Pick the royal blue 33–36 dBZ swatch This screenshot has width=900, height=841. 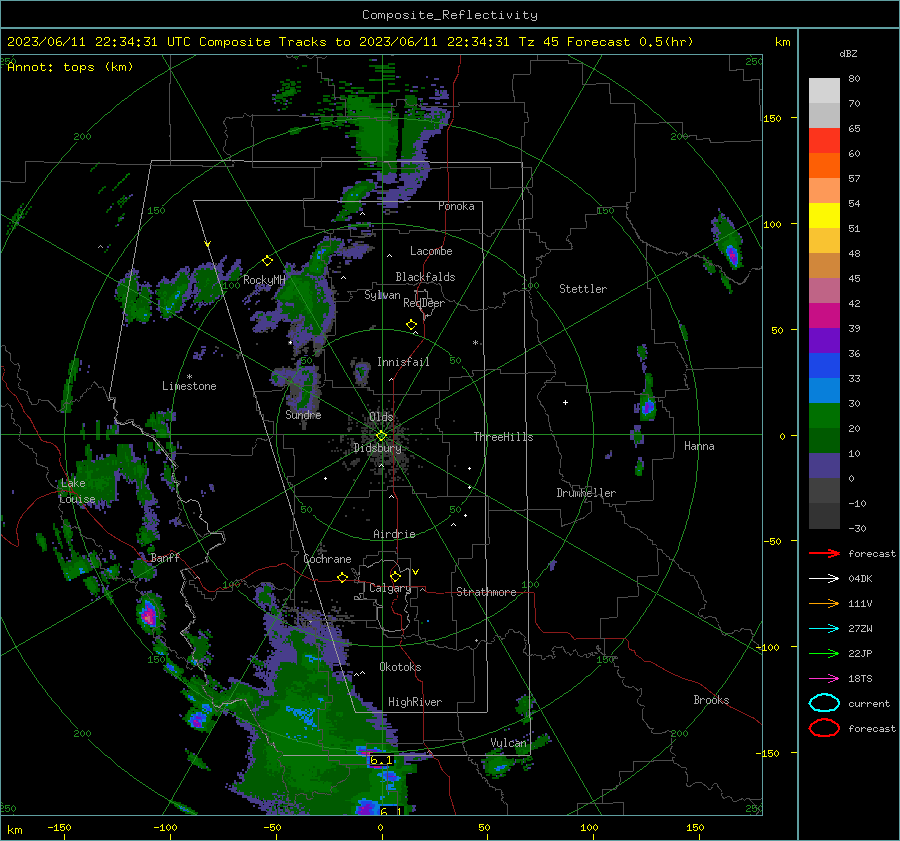point(824,365)
